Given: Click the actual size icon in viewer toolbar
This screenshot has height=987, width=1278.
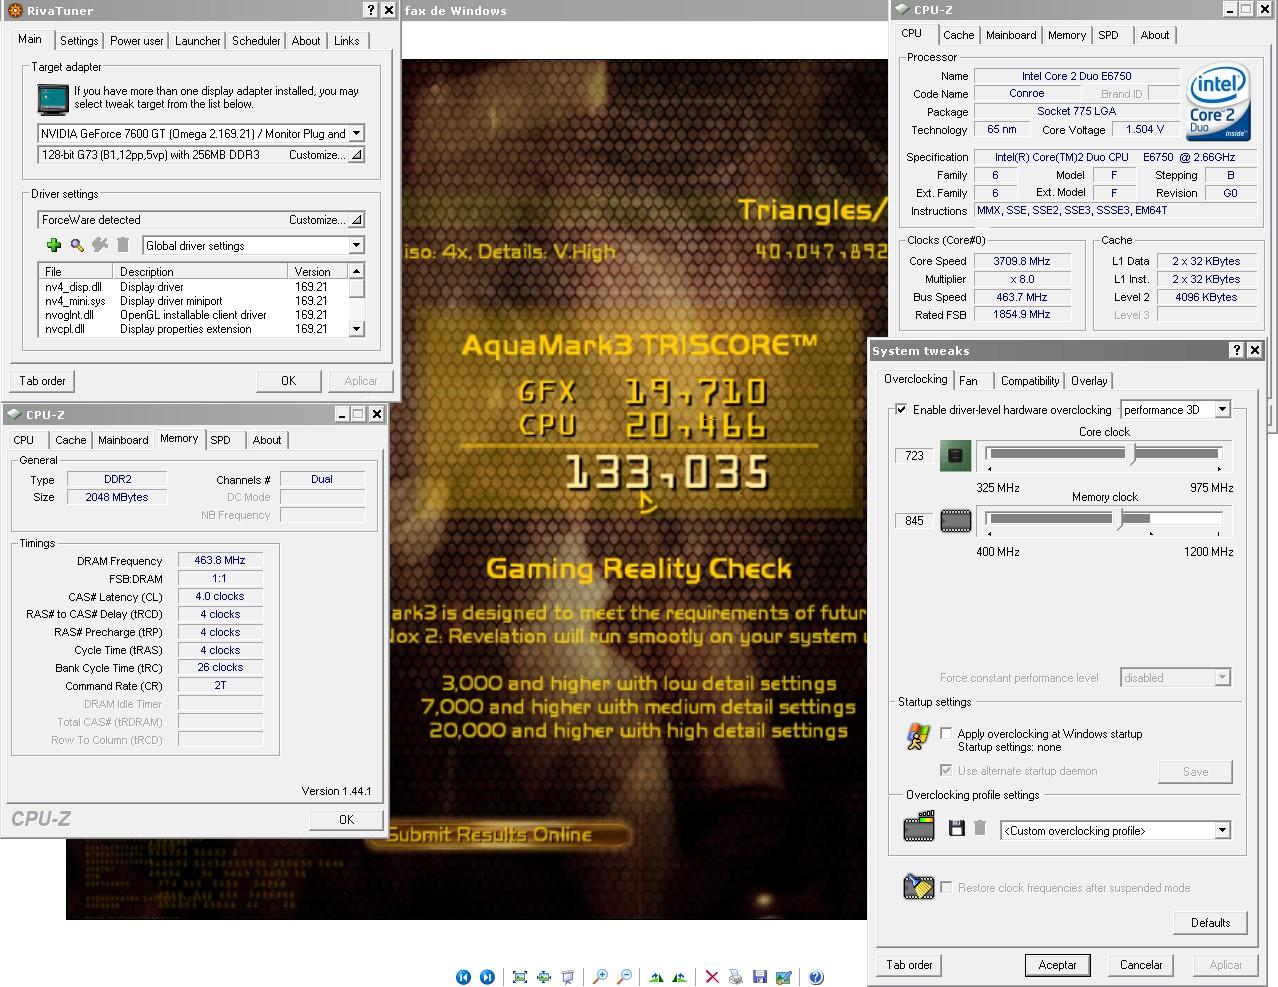Looking at the screenshot, I should pyautogui.click(x=544, y=977).
